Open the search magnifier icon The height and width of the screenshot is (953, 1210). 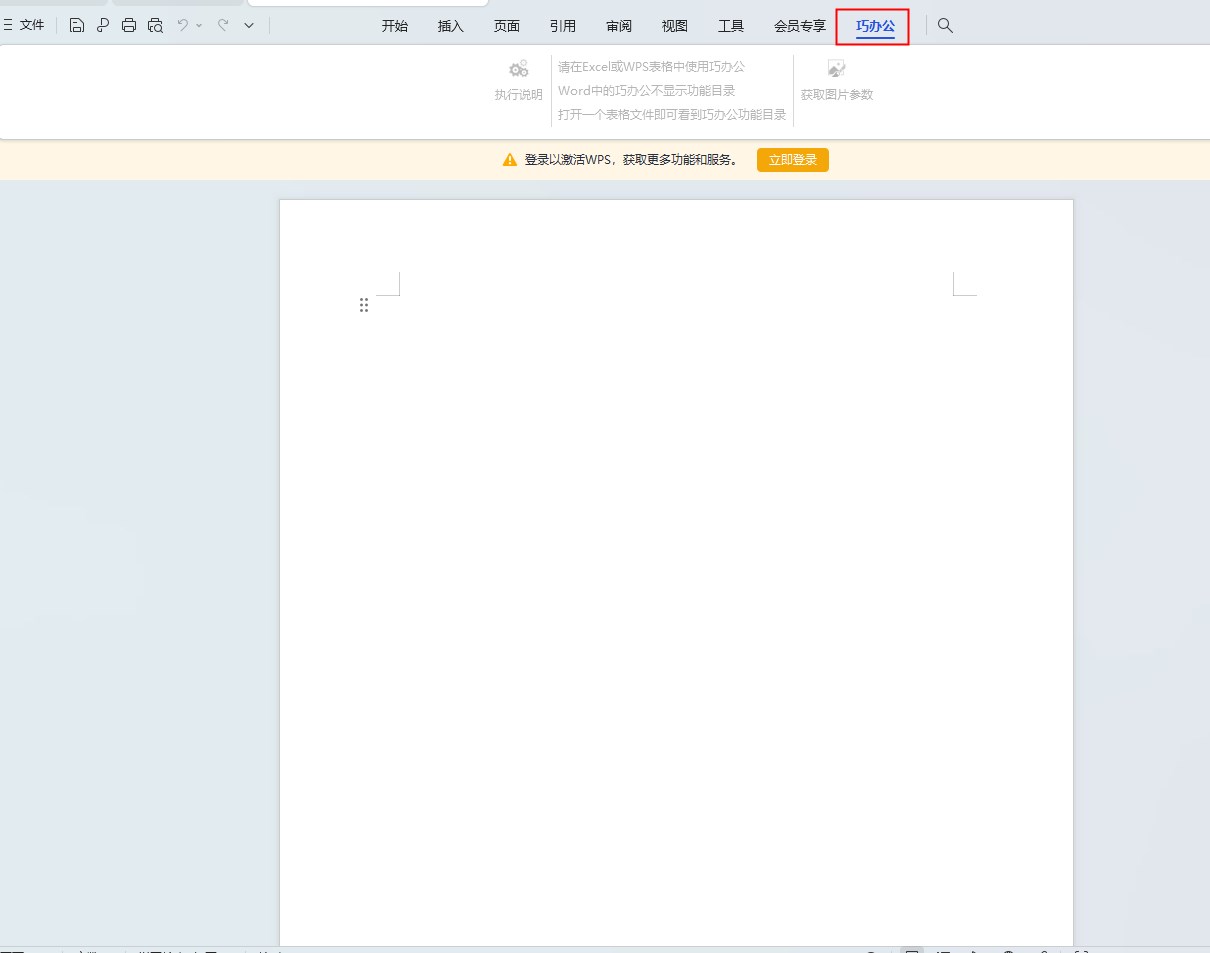click(x=945, y=26)
